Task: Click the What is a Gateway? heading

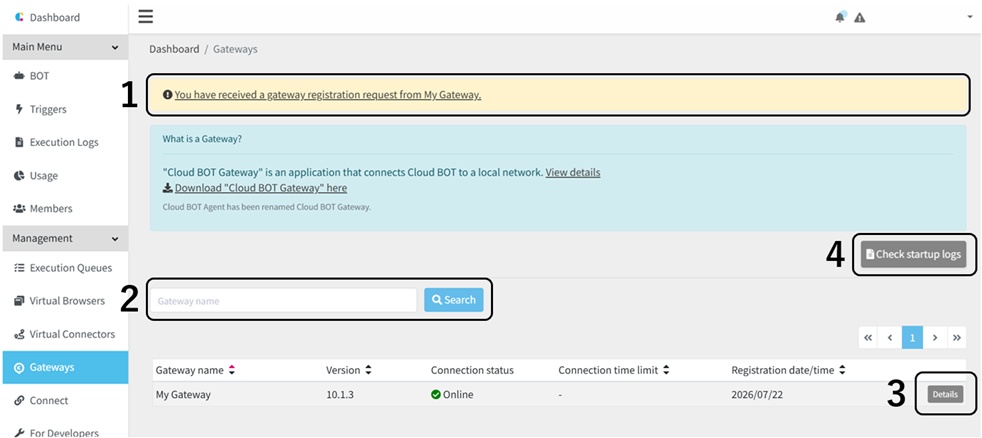Action: pyautogui.click(x=202, y=139)
